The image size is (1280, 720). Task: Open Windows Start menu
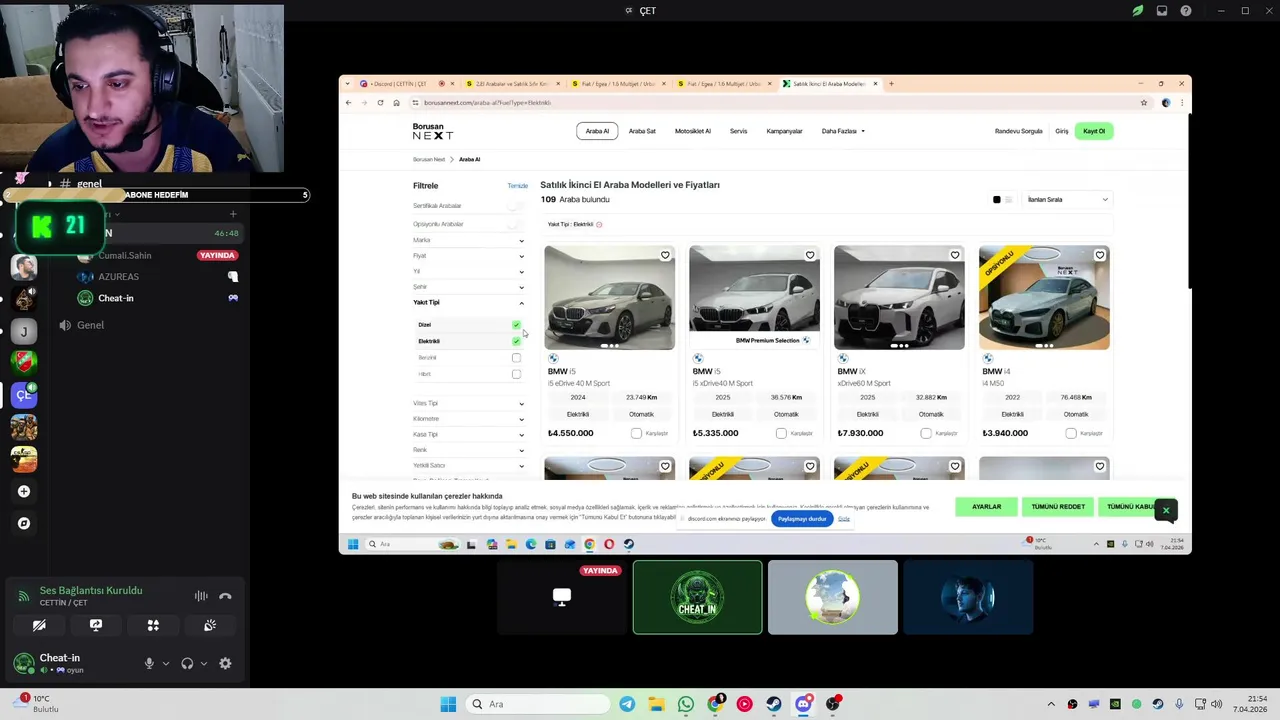[x=448, y=704]
